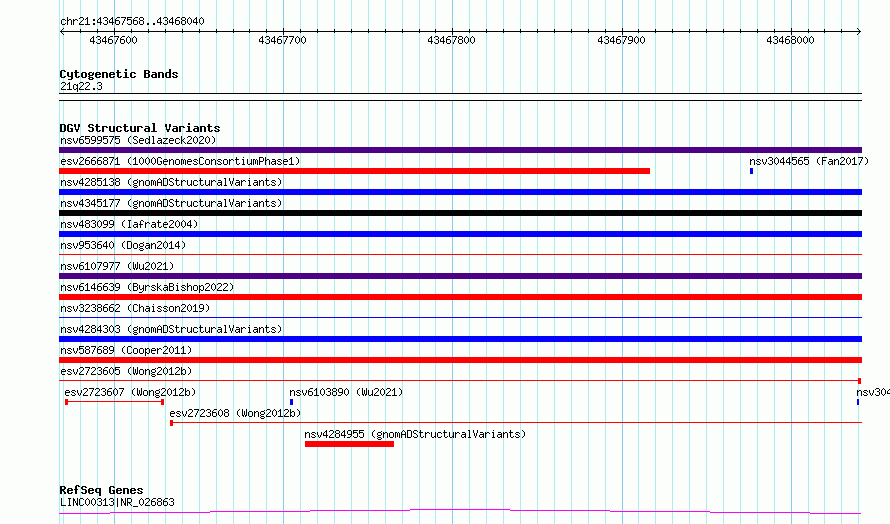Screen dimensions: 890x524
Task: Open the nsv6103890 (Wu2021) label
Action: (346, 392)
